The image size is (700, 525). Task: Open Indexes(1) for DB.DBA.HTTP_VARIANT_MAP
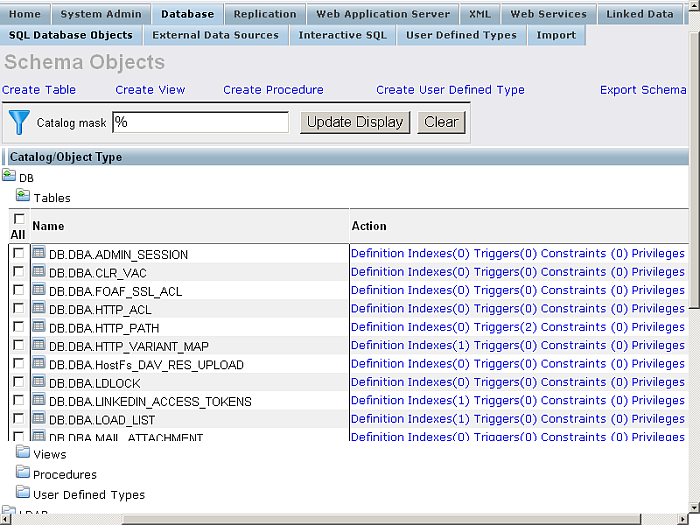click(438, 345)
